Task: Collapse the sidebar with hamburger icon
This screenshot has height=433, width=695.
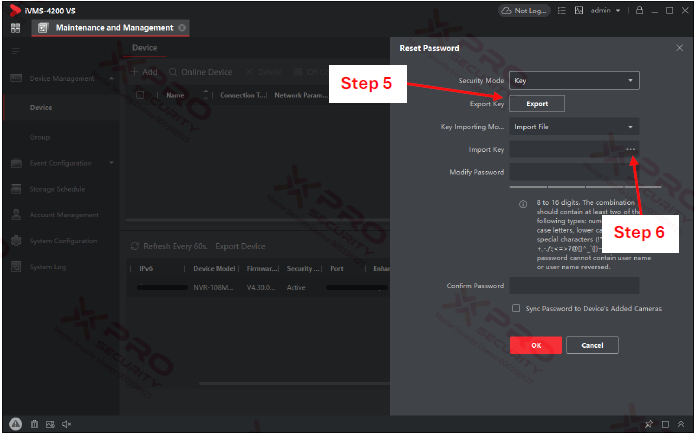Action: 16,51
